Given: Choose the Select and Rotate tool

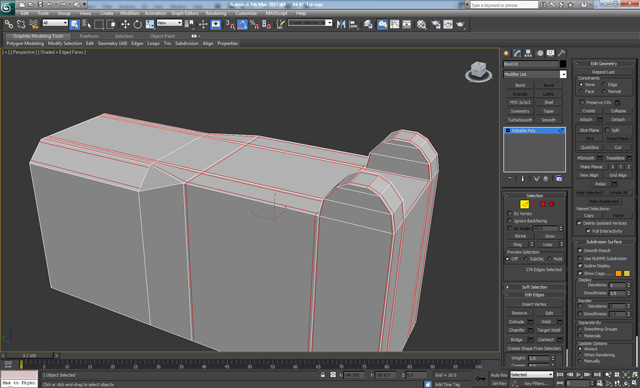Looking at the screenshot, I should [x=138, y=24].
